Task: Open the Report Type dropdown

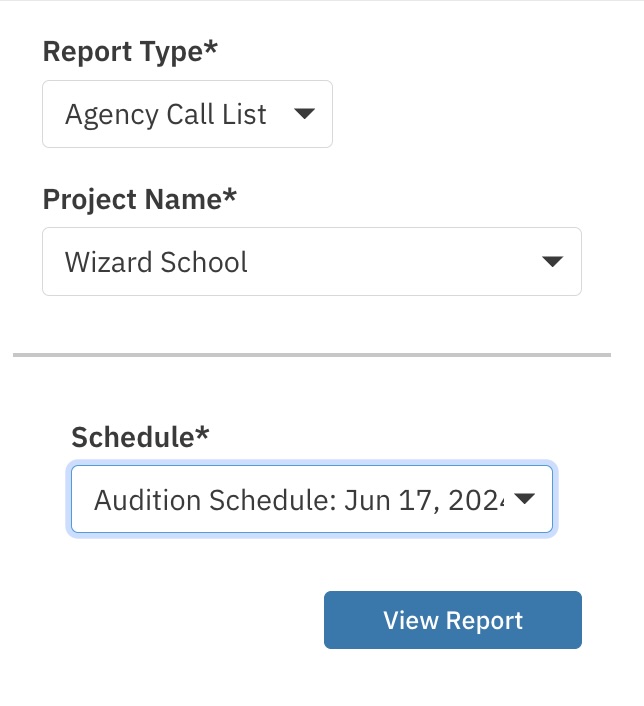Action: click(187, 114)
